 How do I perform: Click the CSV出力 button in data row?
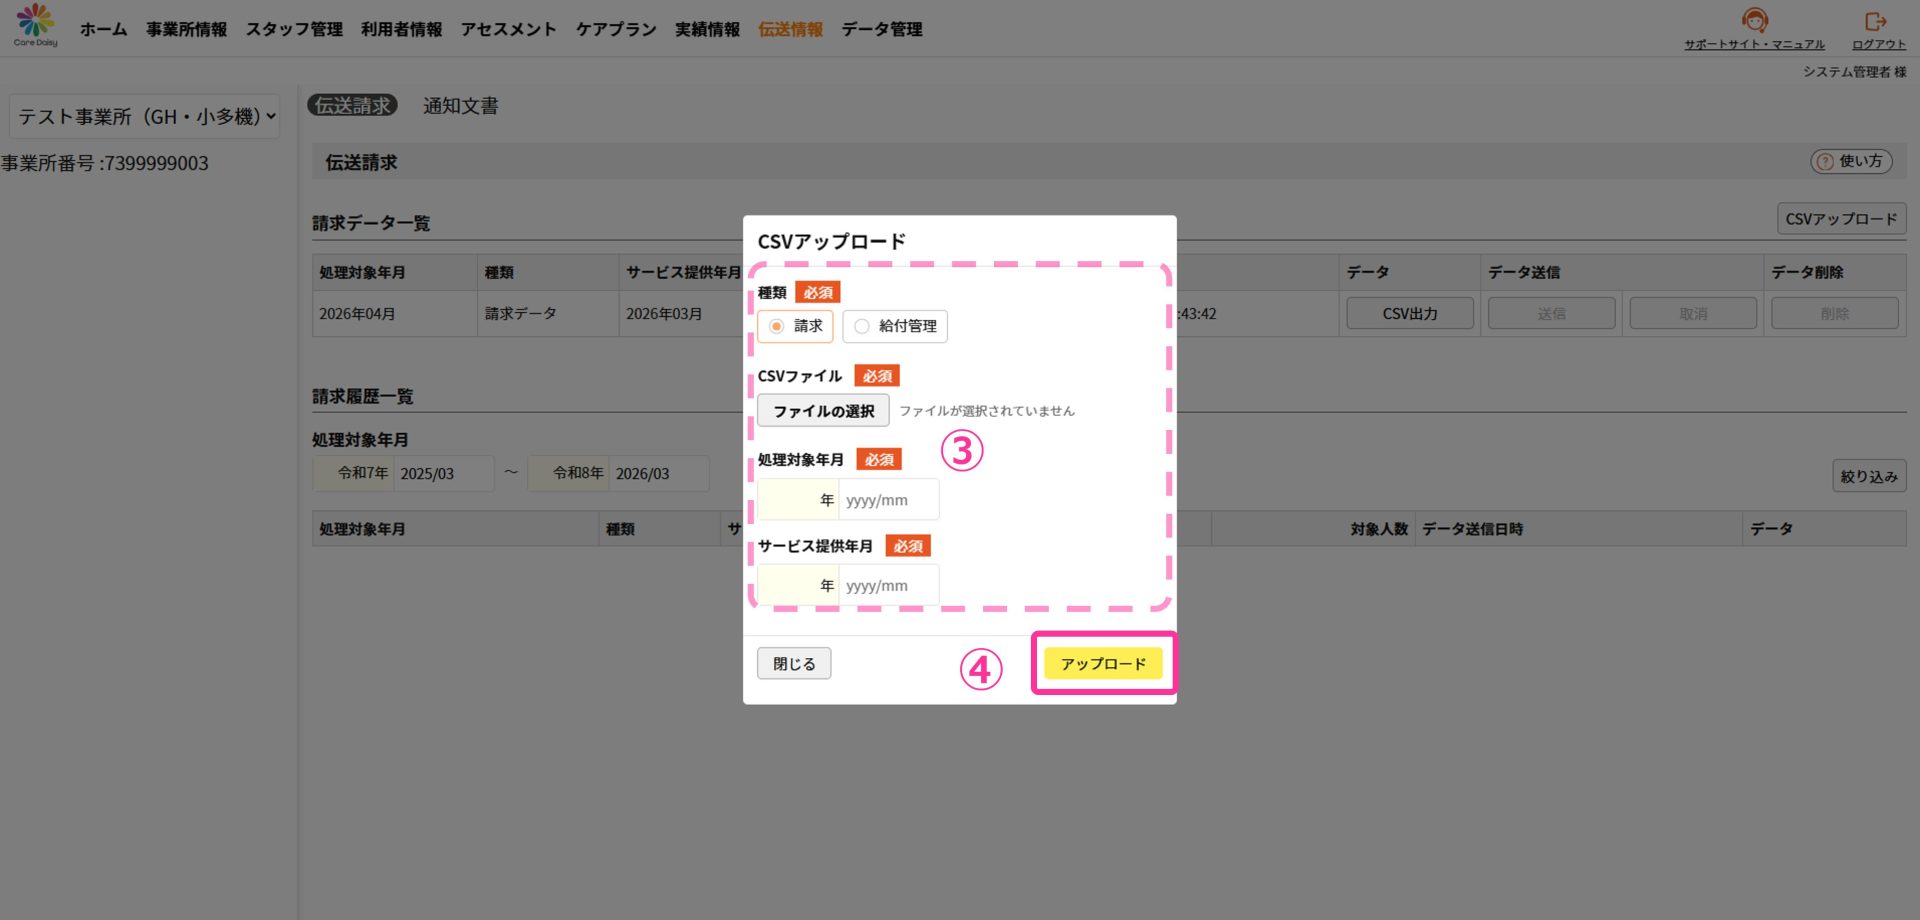click(x=1409, y=314)
